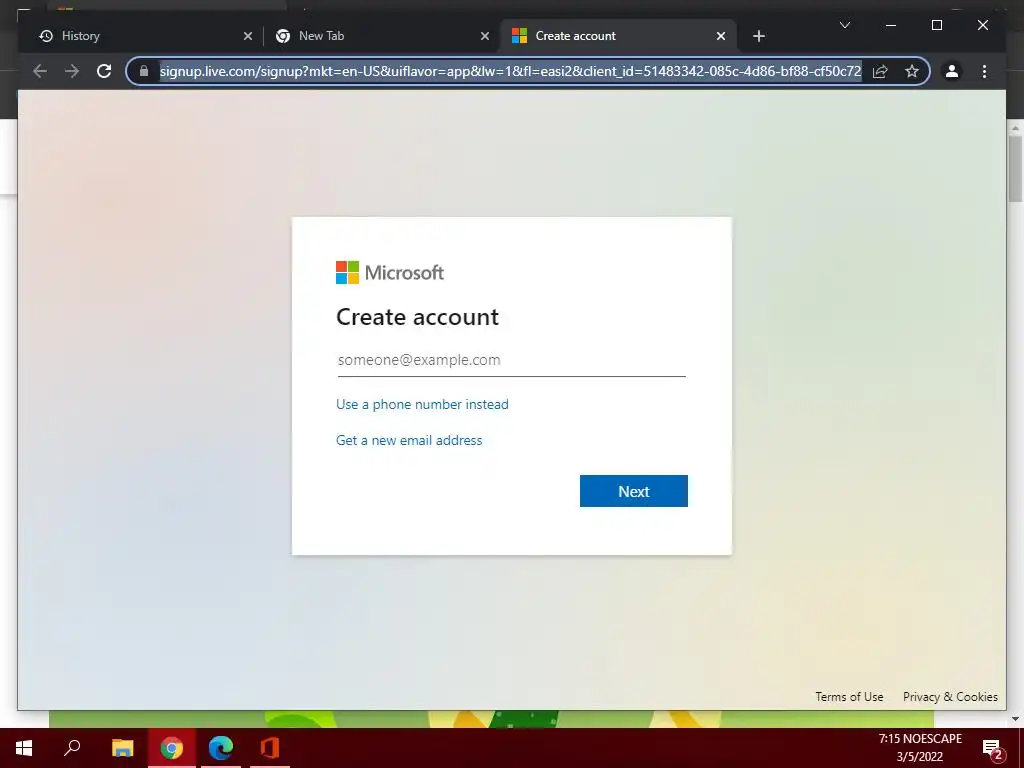Open the Windows Start menu
Image resolution: width=1024 pixels, height=768 pixels.
point(24,748)
